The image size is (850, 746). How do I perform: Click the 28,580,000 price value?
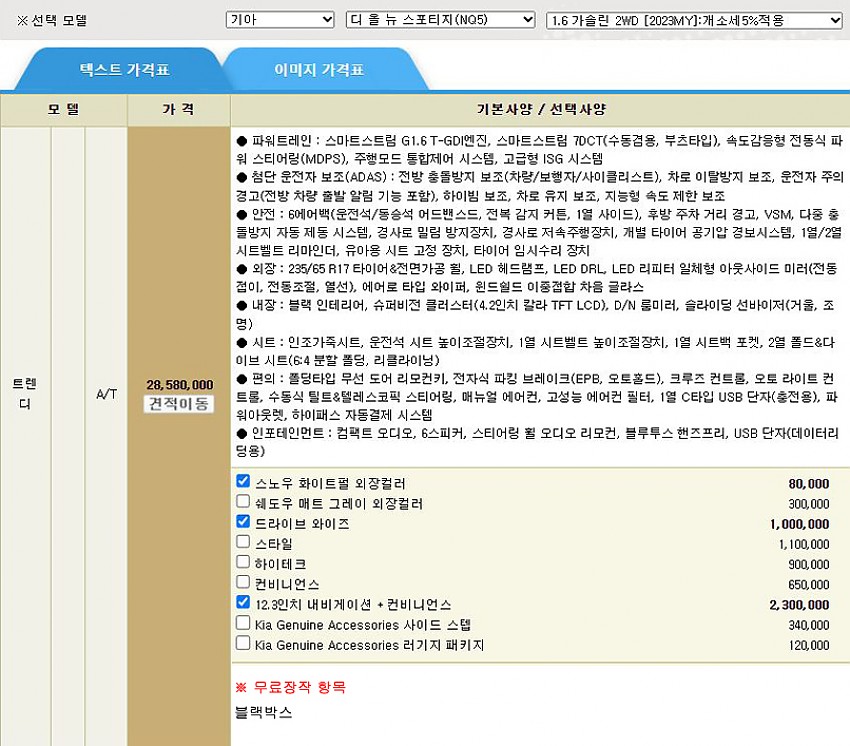click(x=179, y=384)
